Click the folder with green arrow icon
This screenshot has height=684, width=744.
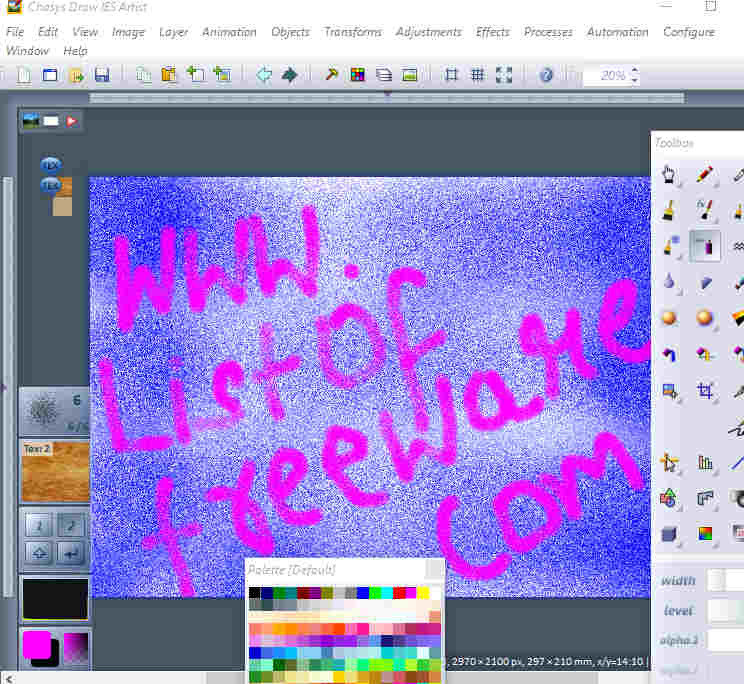[x=76, y=75]
